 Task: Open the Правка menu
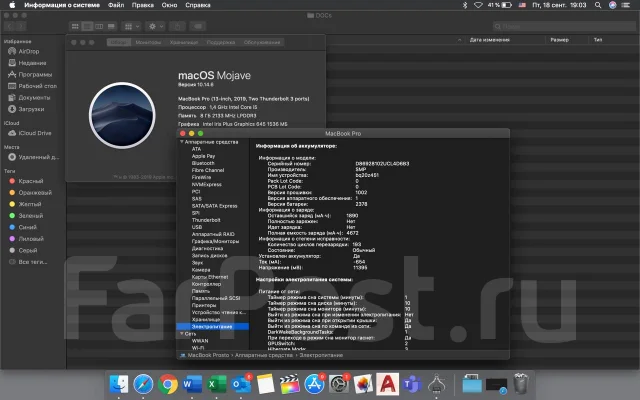pyautogui.click(x=142, y=5)
